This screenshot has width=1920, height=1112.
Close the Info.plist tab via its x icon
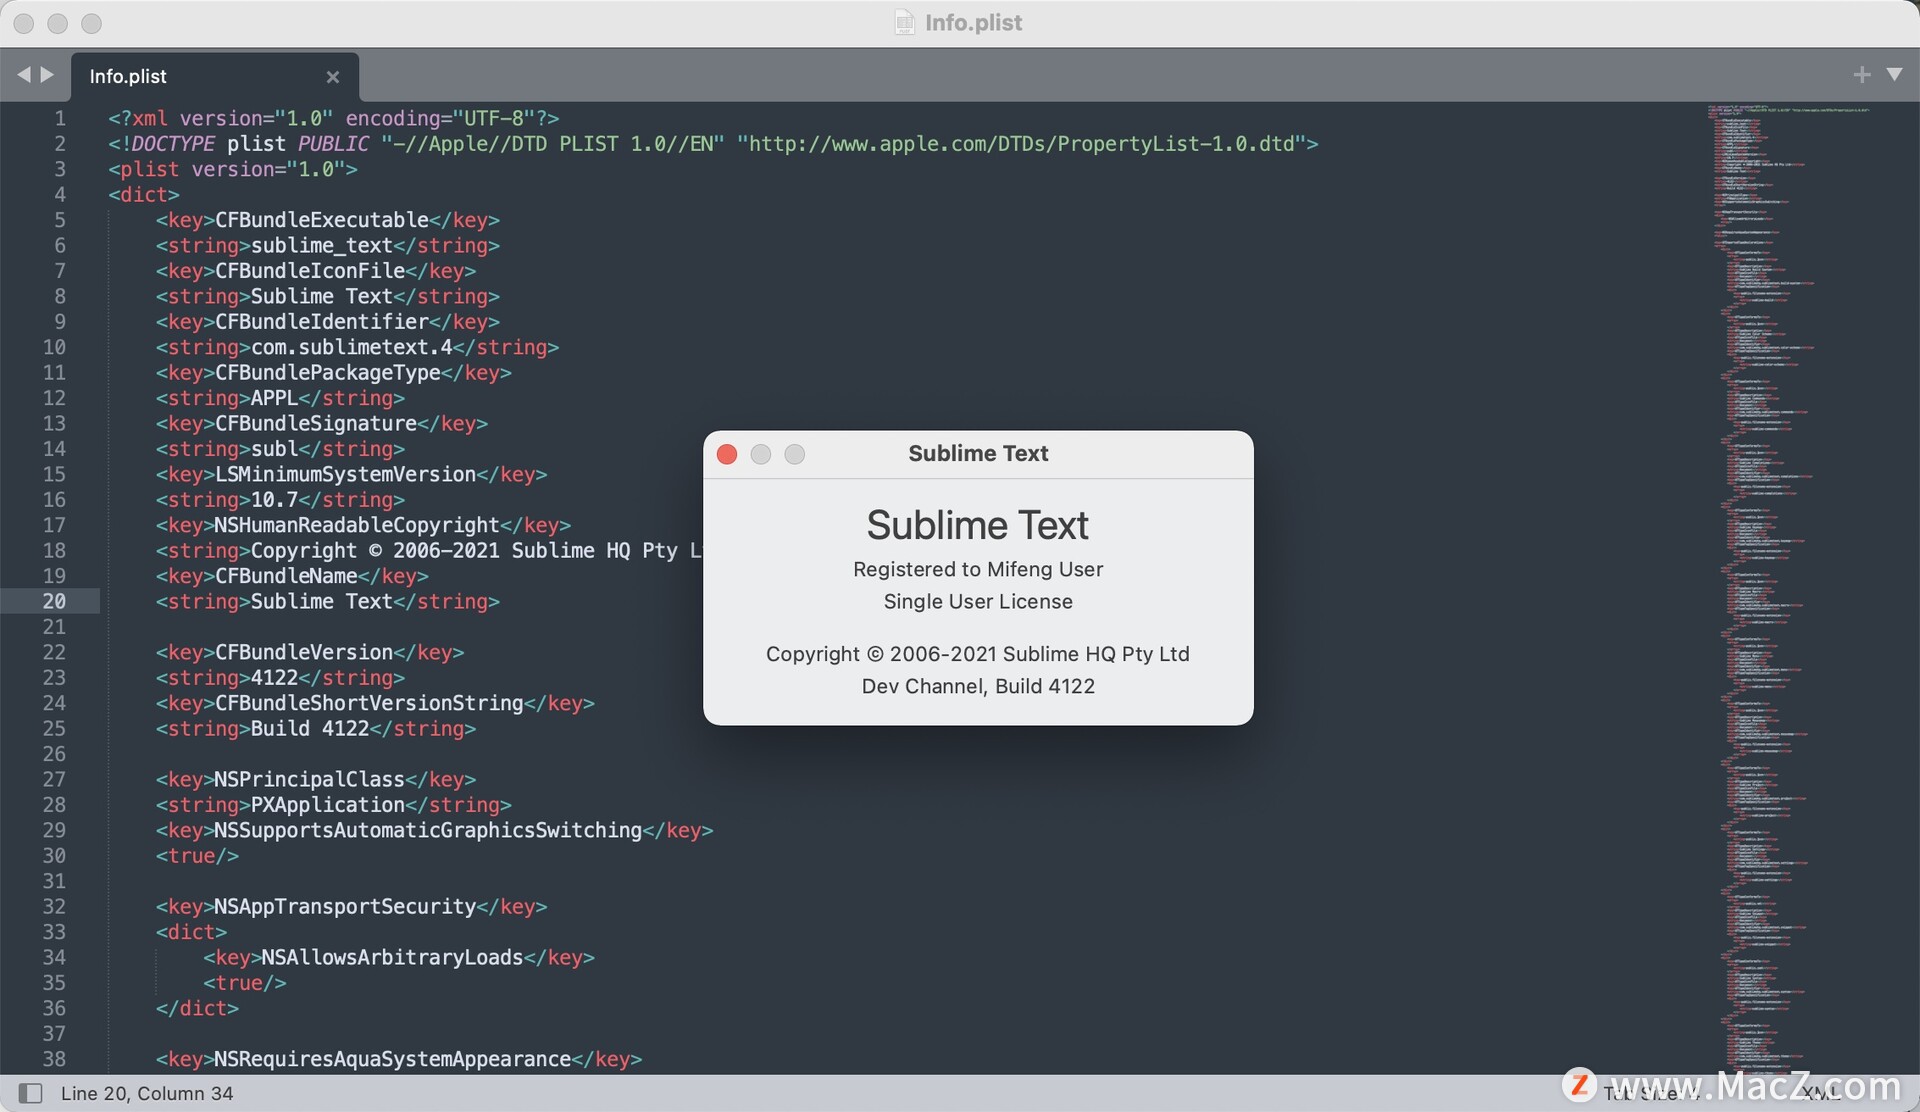coord(333,77)
